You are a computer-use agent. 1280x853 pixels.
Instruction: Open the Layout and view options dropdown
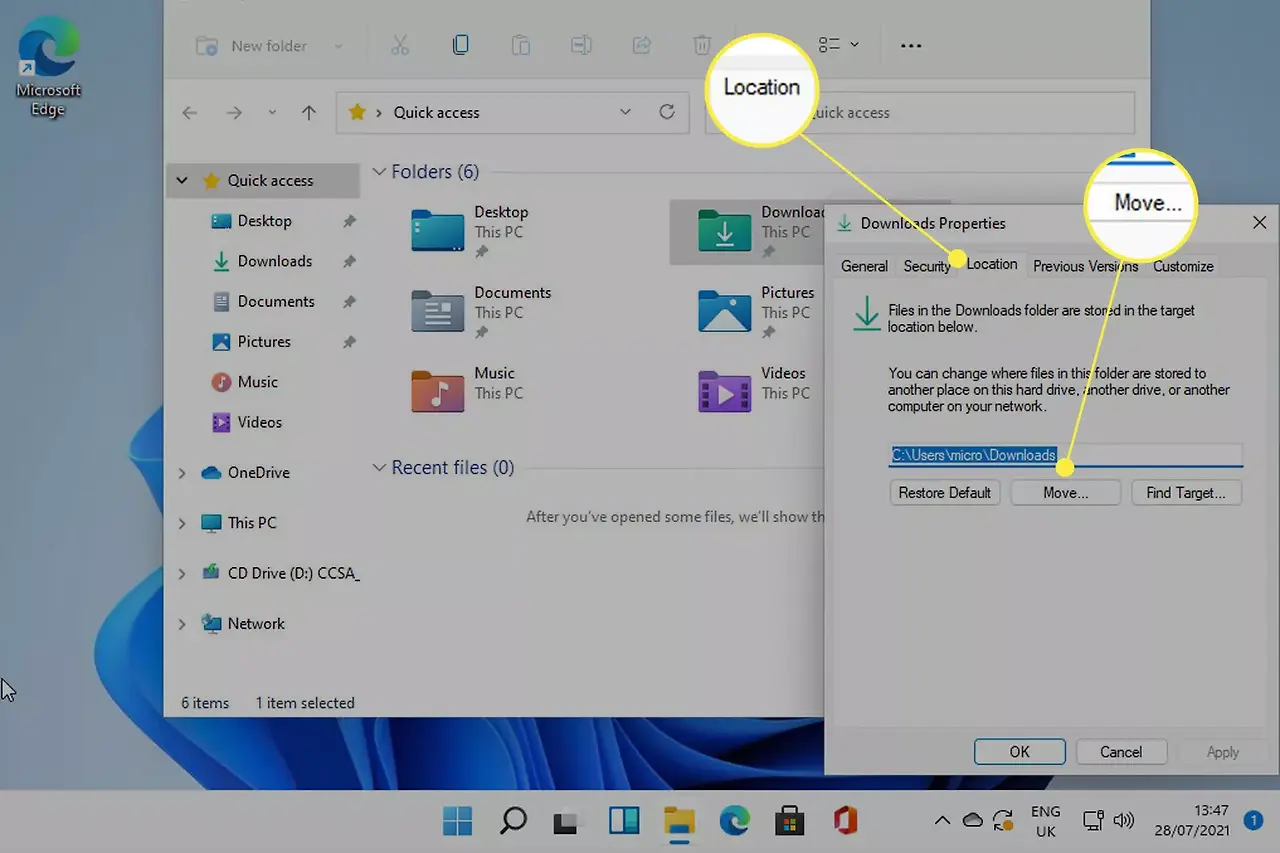839,45
